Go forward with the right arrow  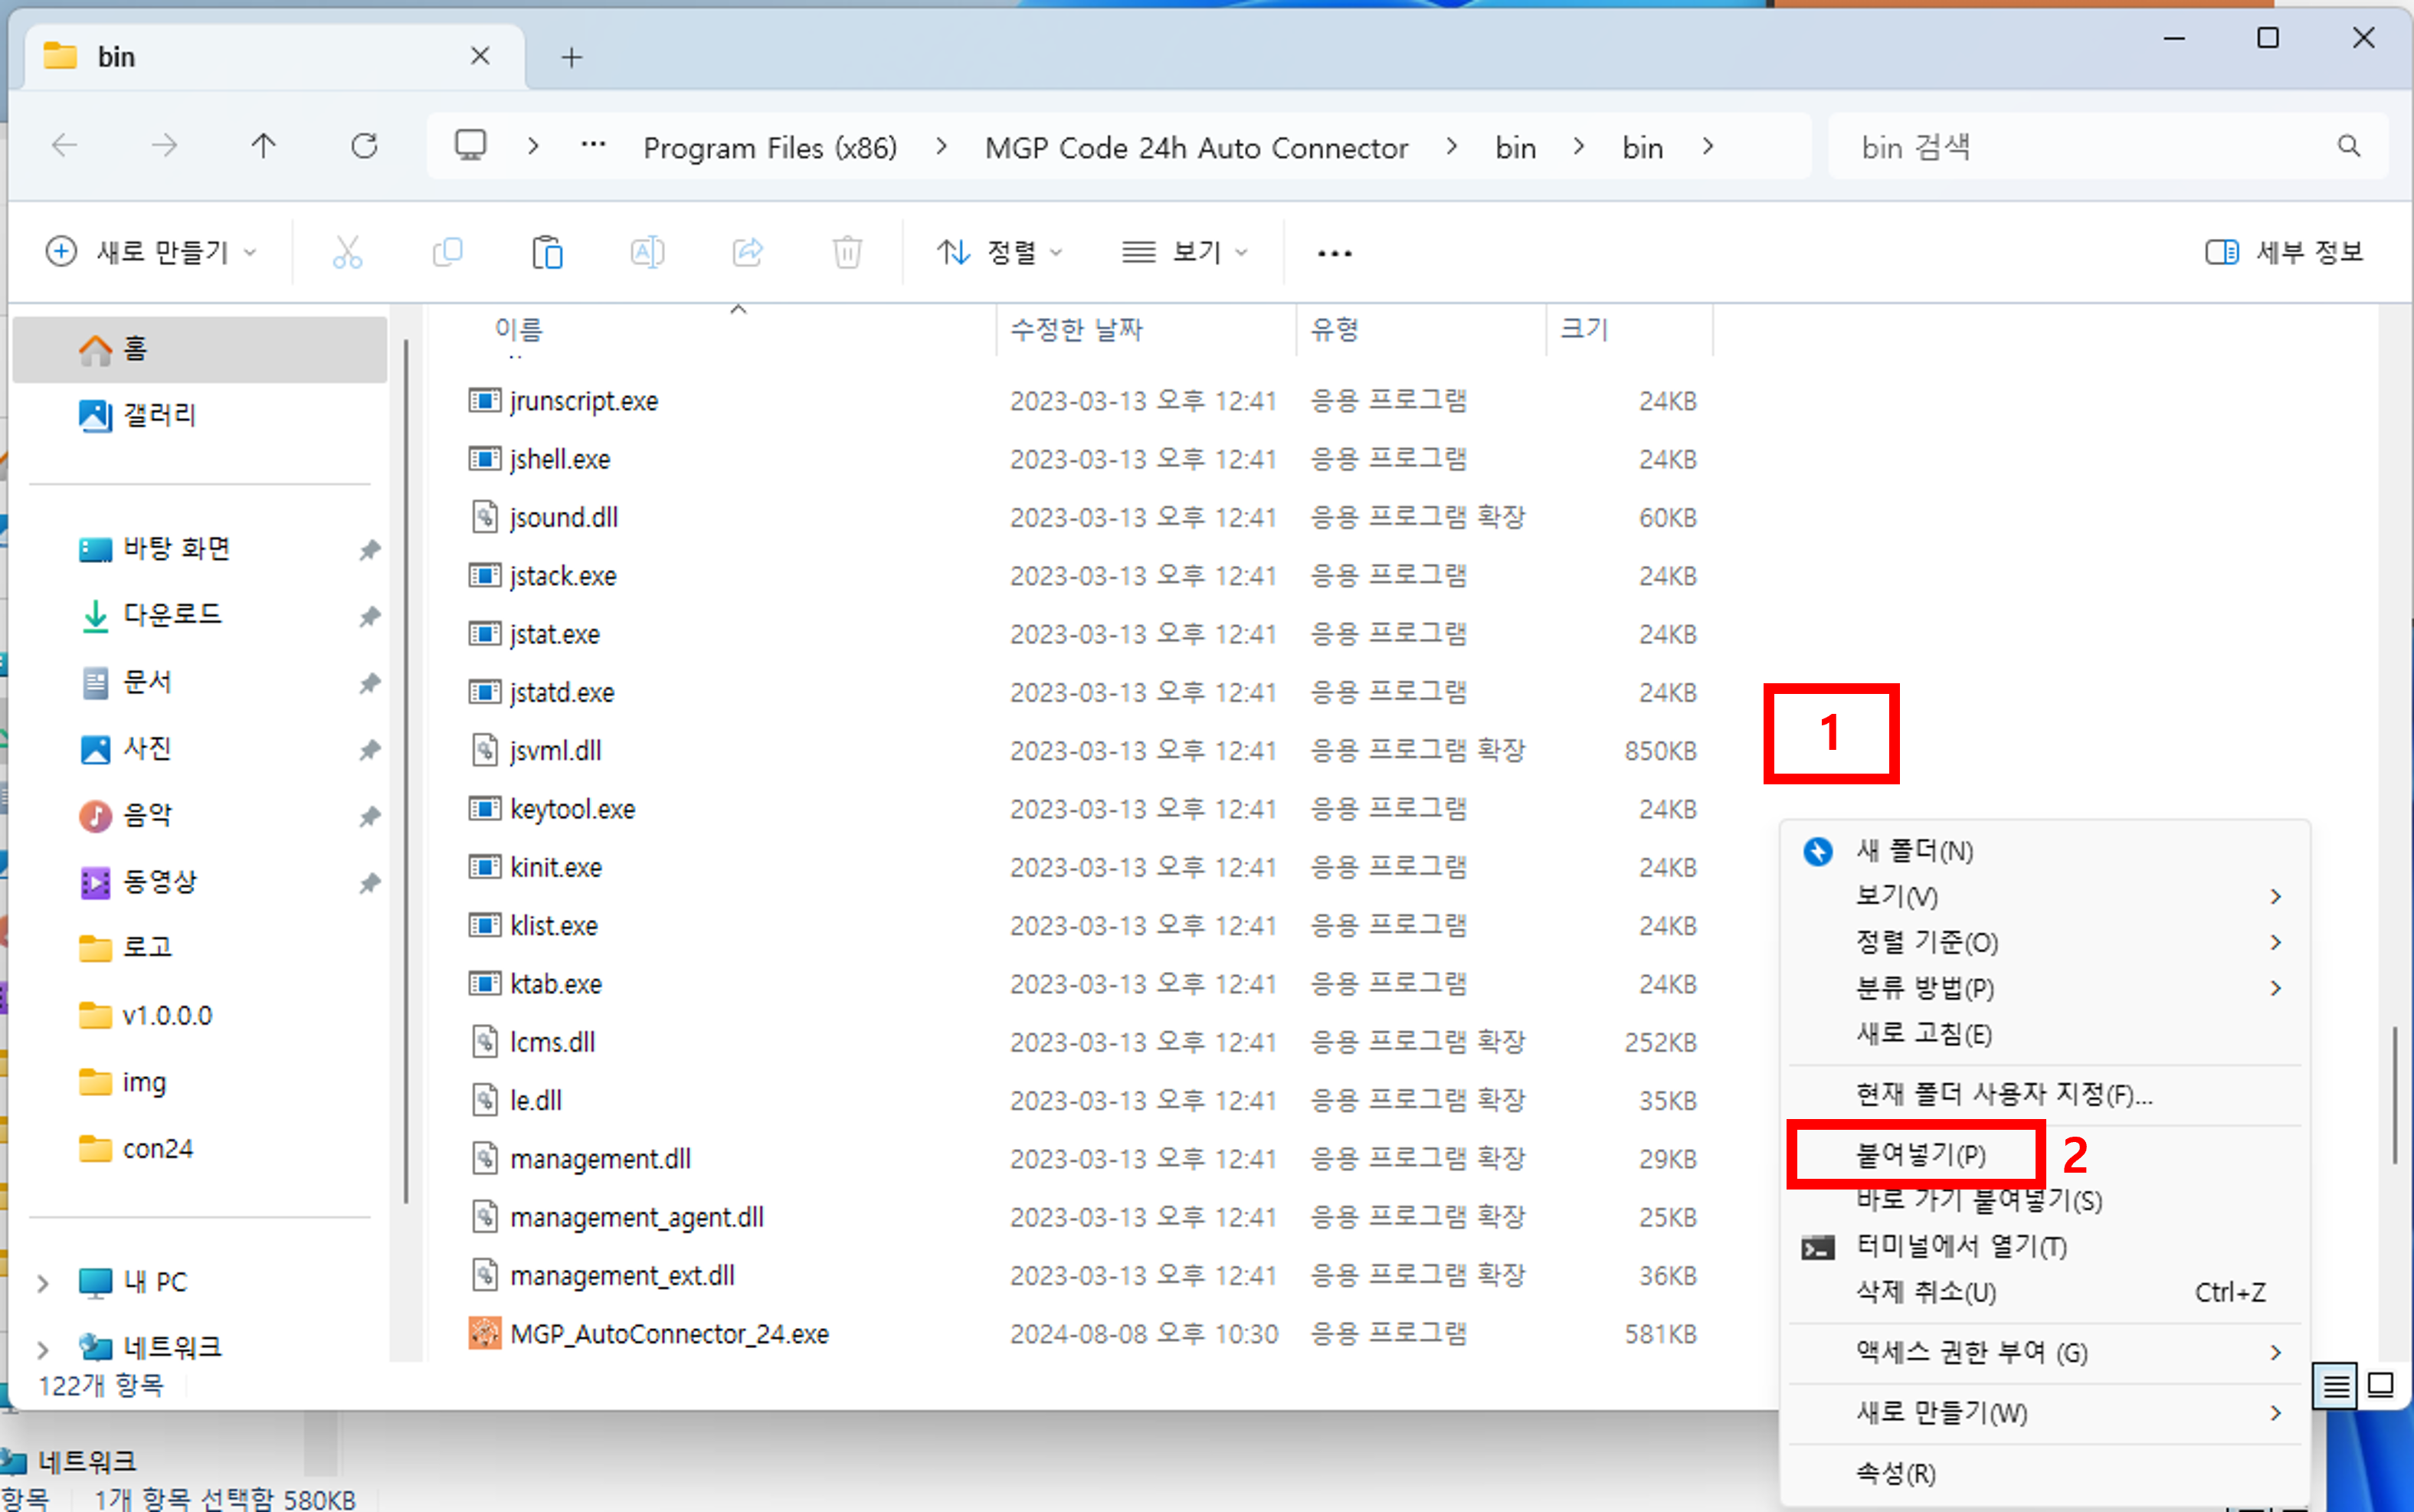tap(165, 146)
